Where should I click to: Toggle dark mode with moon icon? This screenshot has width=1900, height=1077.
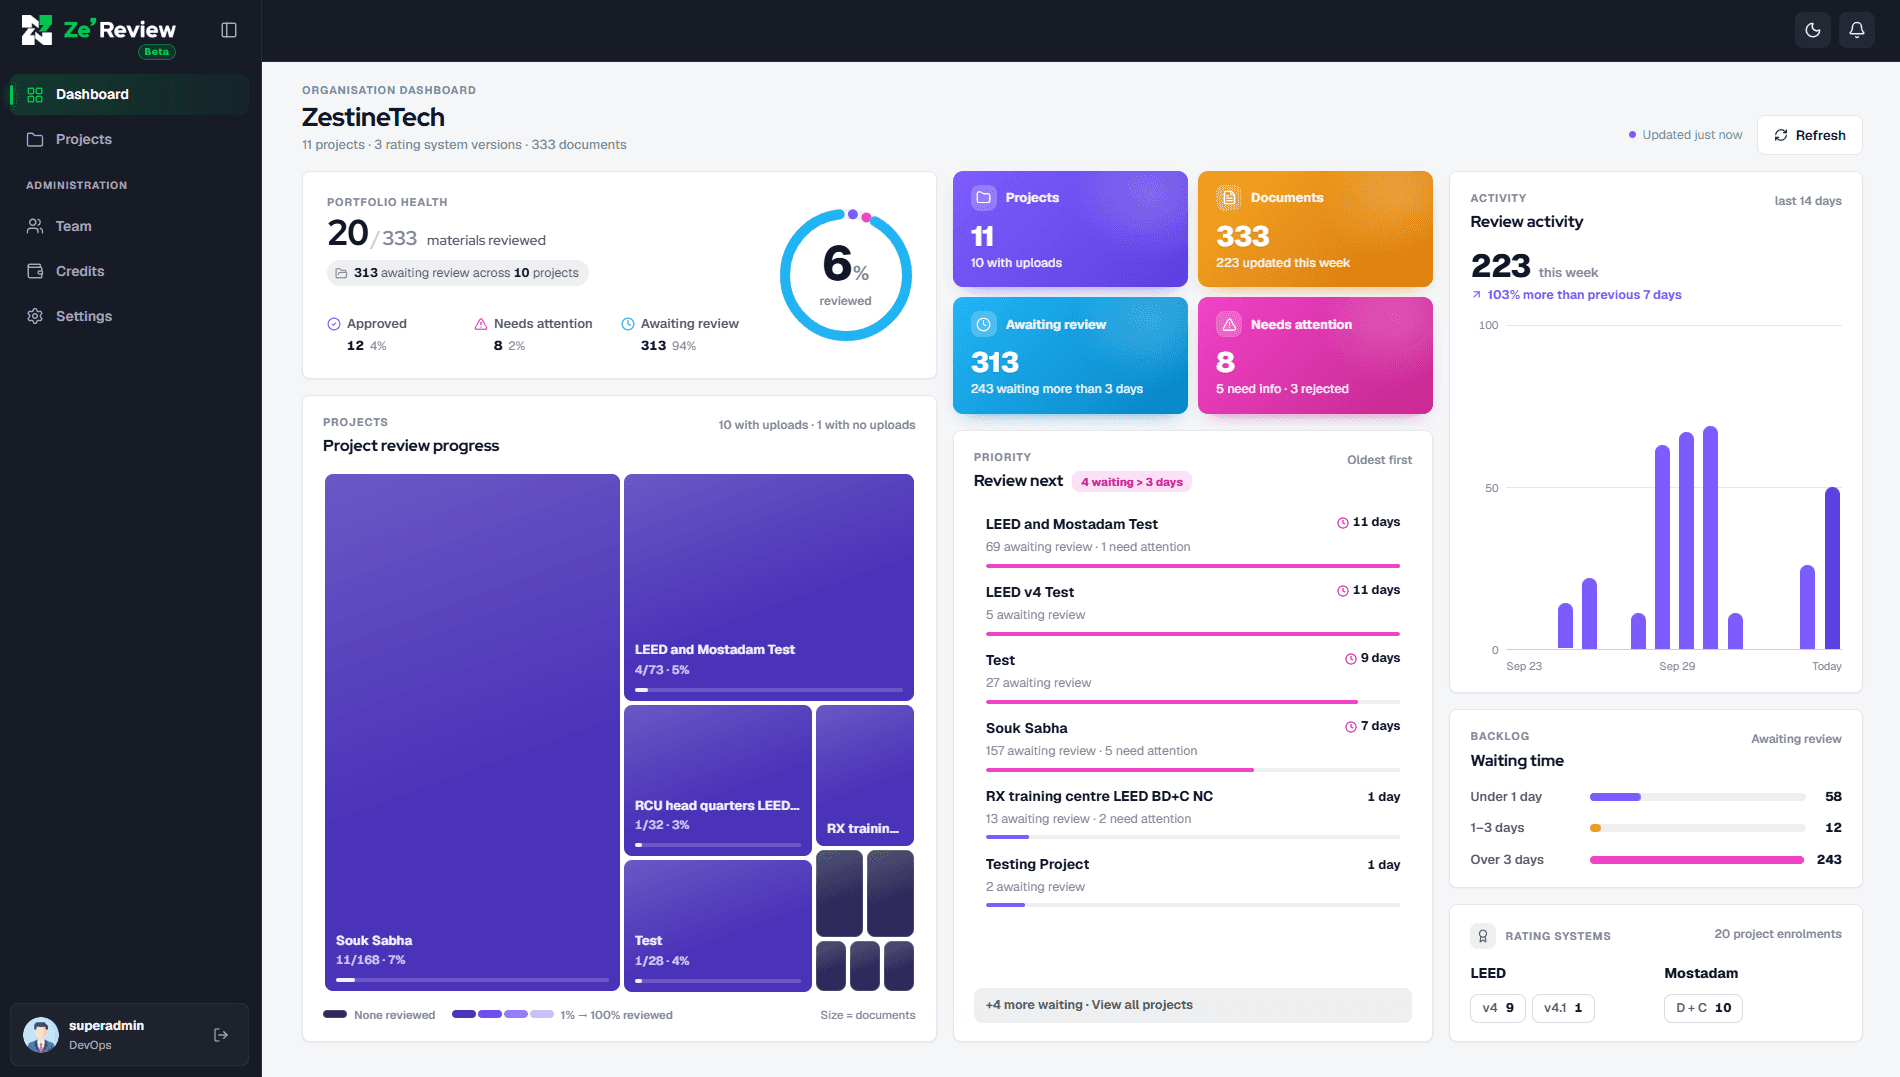point(1813,30)
